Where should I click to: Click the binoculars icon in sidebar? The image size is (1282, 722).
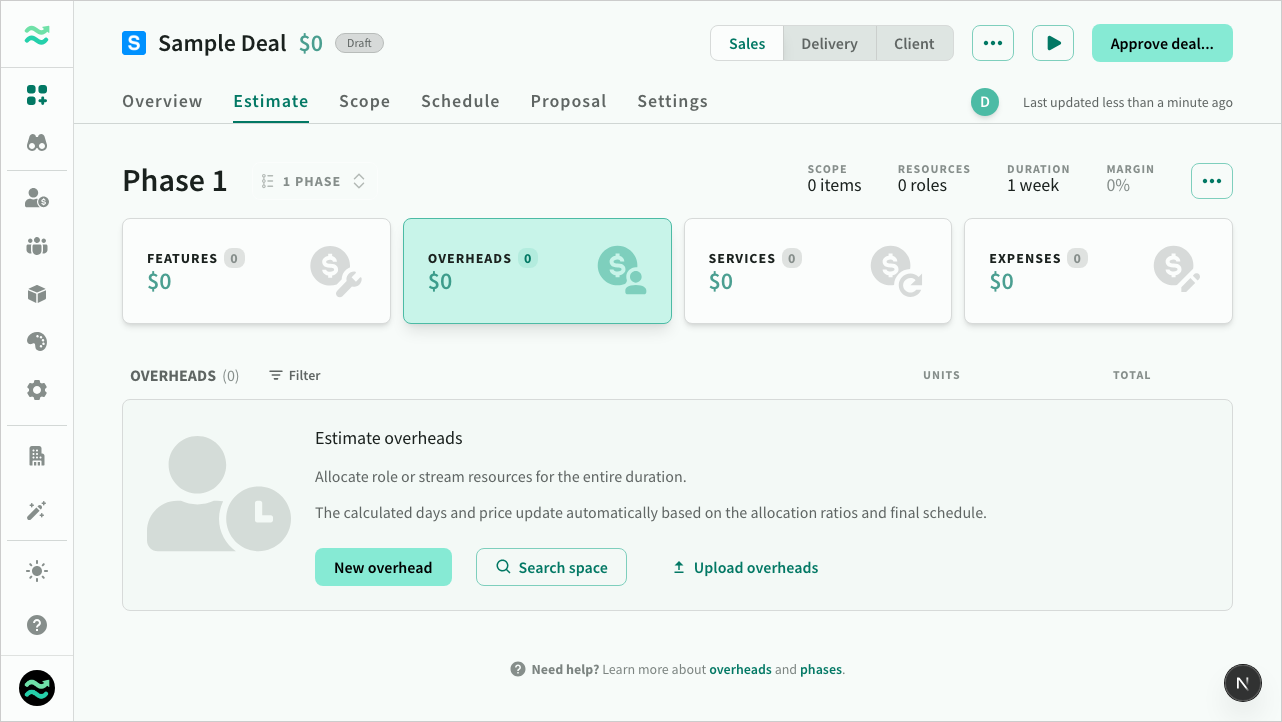pos(37,143)
